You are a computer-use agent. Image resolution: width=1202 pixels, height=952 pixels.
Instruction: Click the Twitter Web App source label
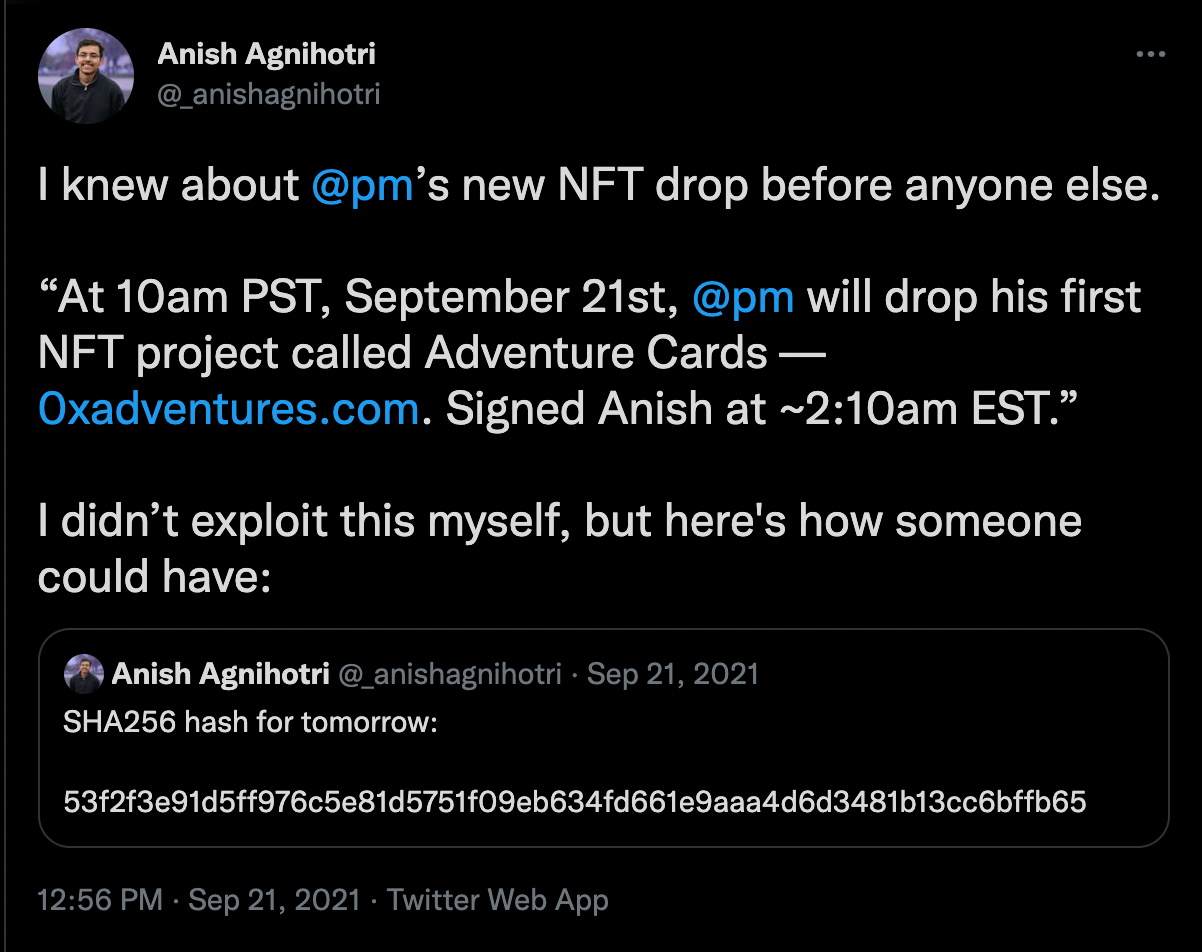click(497, 899)
